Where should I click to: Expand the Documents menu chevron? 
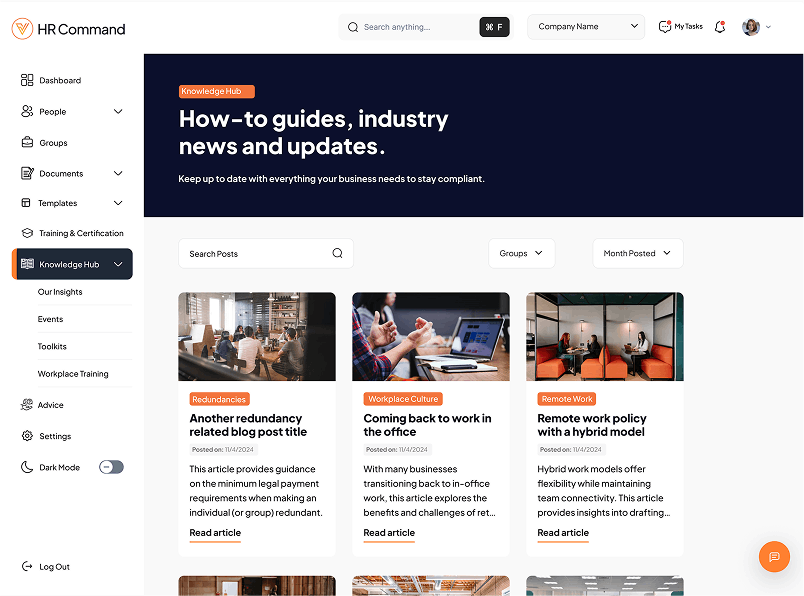click(118, 173)
